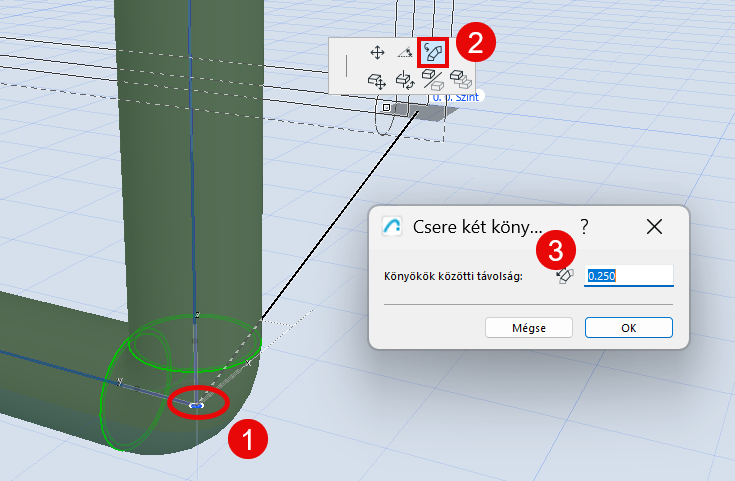Screen dimensions: 735x481
Task: Click the elbow distance input field 0.250
Action: (629, 276)
